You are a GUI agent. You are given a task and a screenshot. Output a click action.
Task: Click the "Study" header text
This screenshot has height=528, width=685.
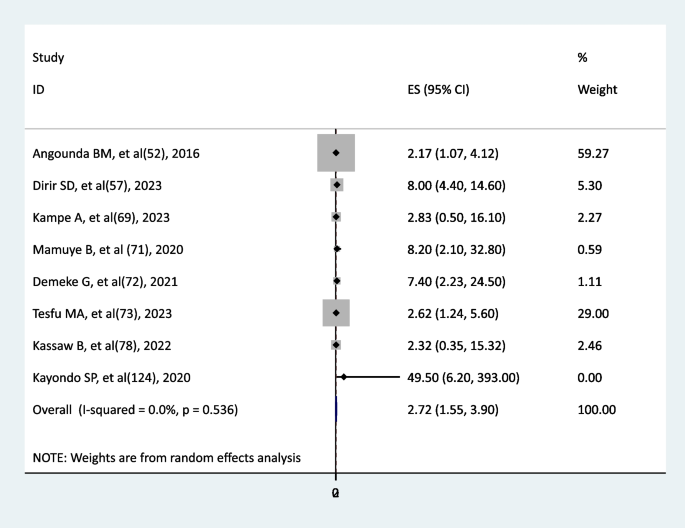pyautogui.click(x=47, y=58)
